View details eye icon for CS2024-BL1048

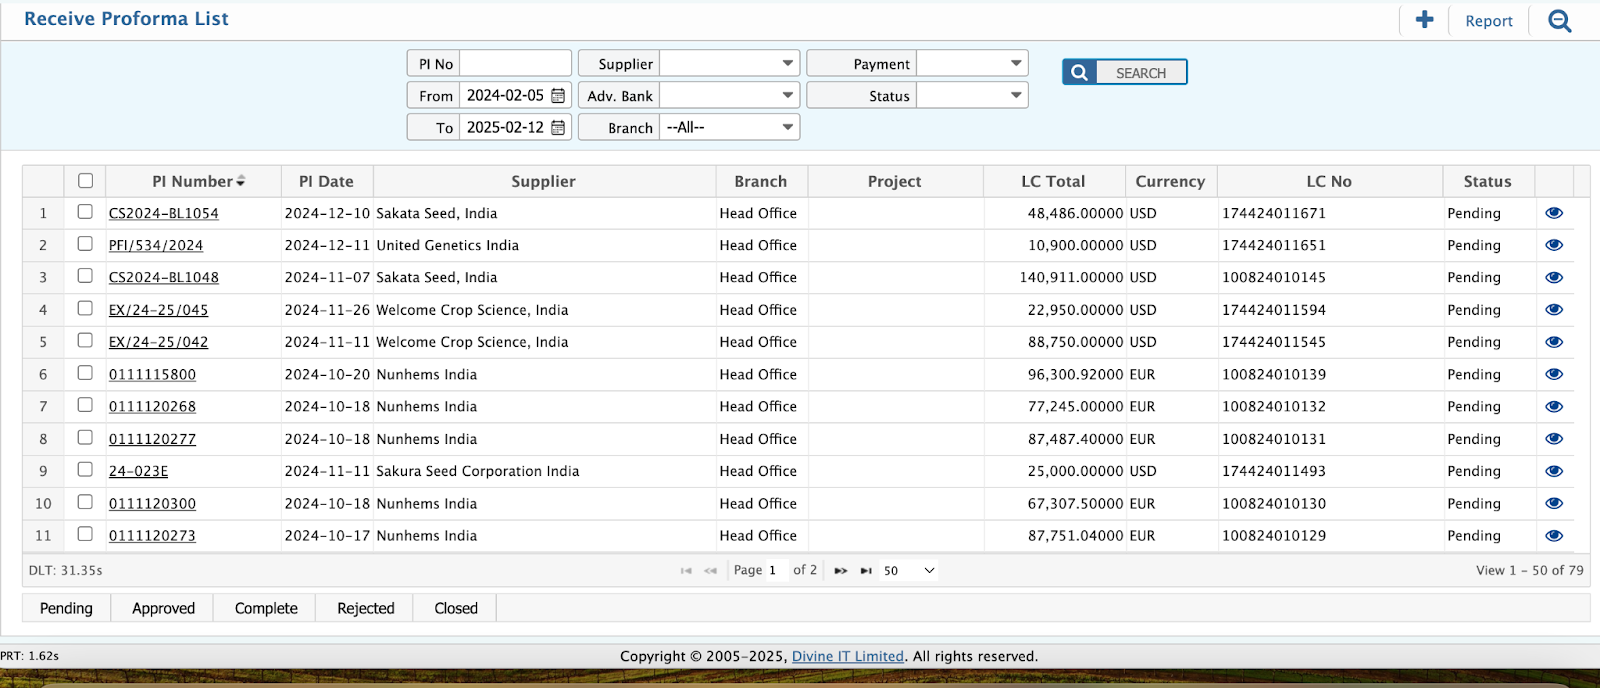1554,278
